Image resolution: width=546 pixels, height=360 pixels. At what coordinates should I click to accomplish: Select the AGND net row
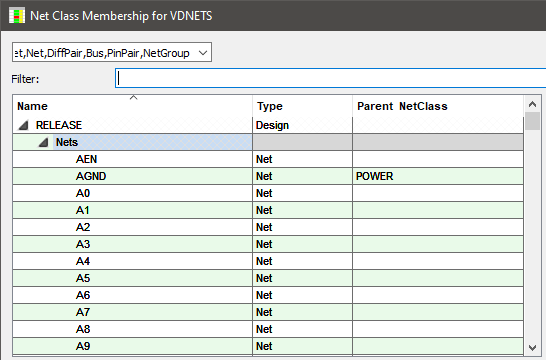point(268,176)
